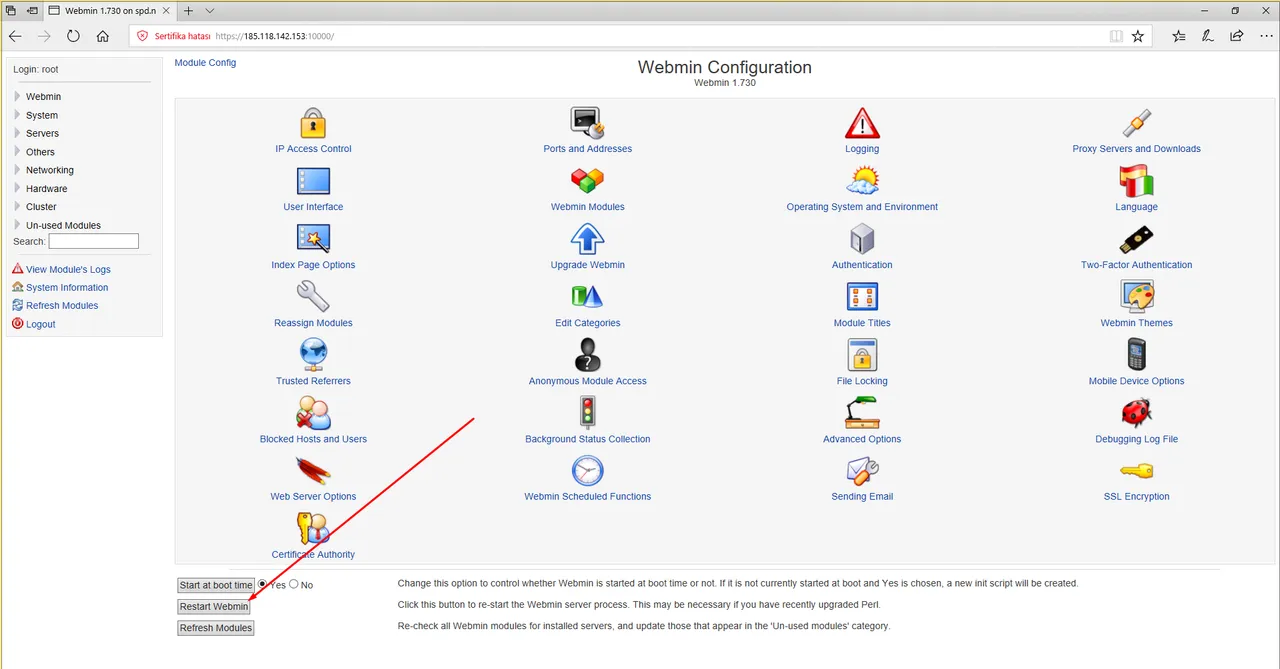Image resolution: width=1280 pixels, height=669 pixels.
Task: Open the File Locking icon
Action: click(x=862, y=355)
